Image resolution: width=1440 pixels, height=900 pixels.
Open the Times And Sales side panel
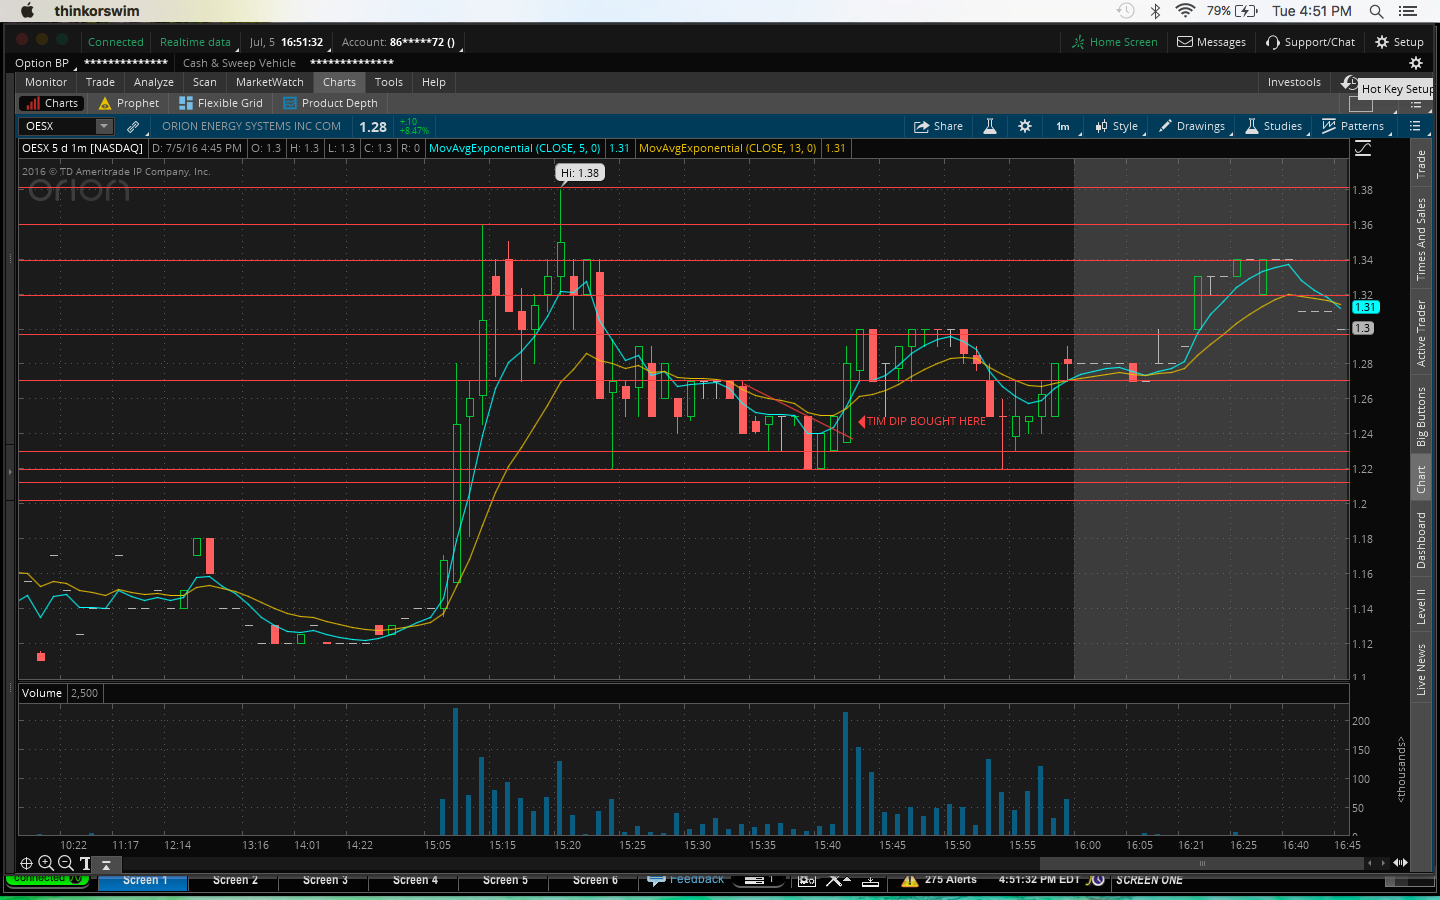click(1421, 239)
